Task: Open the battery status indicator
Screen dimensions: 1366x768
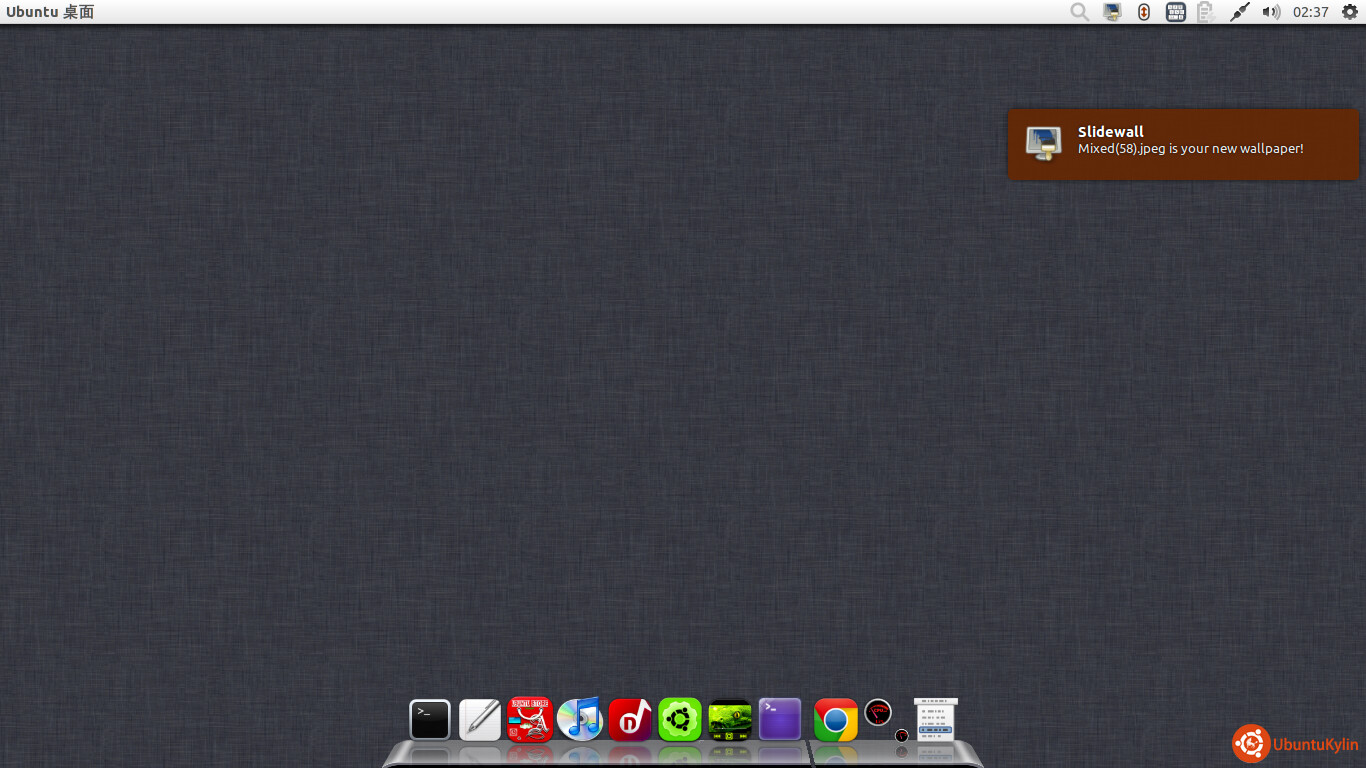Action: click(x=1206, y=12)
